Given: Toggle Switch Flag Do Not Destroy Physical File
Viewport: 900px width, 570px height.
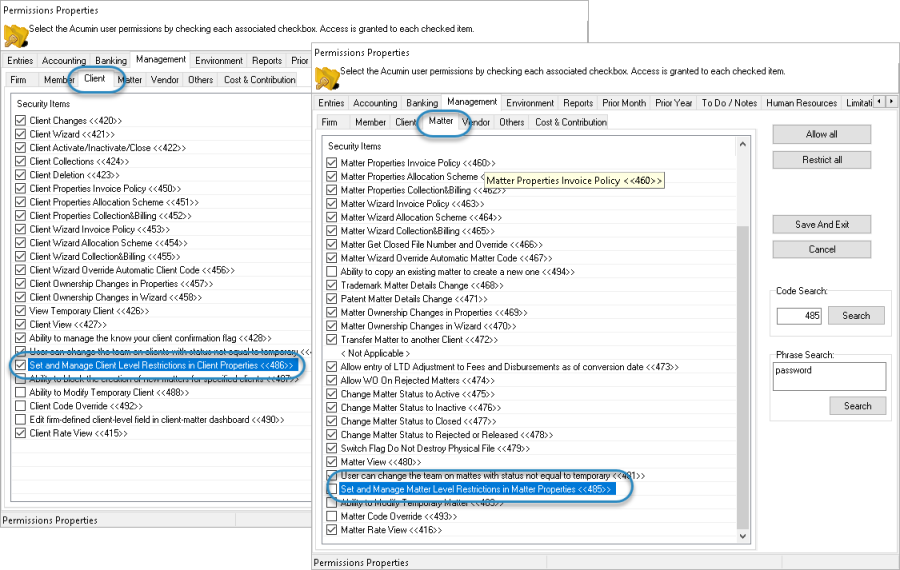Looking at the screenshot, I should (331, 448).
